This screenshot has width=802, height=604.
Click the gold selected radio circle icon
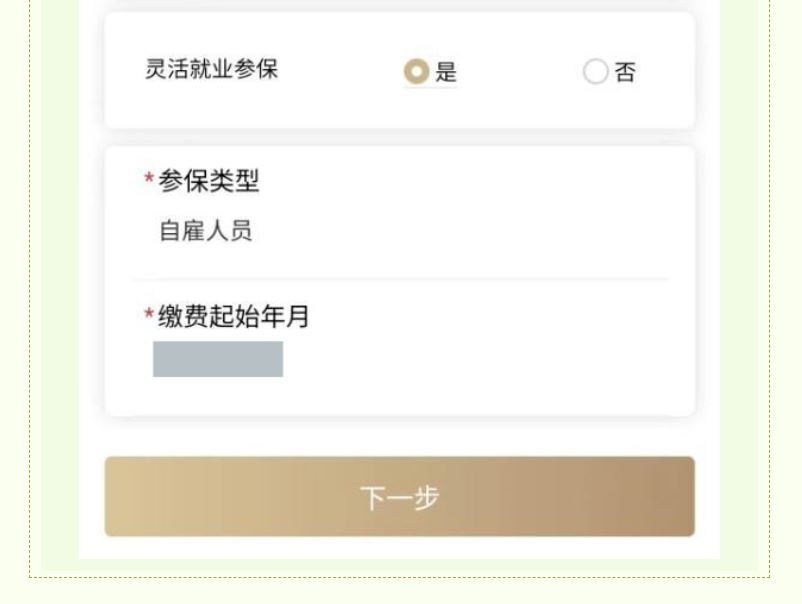[x=416, y=72]
